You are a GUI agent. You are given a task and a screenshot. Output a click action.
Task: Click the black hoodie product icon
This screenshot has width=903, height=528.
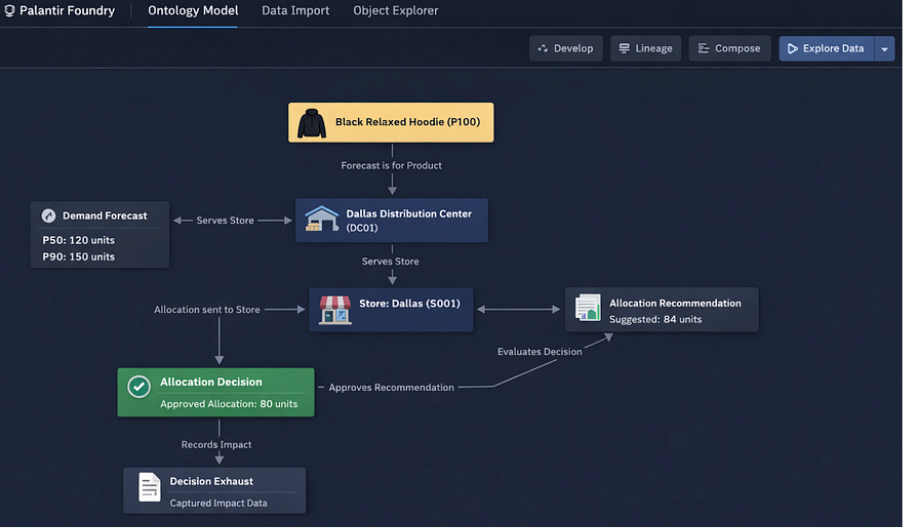click(x=312, y=123)
